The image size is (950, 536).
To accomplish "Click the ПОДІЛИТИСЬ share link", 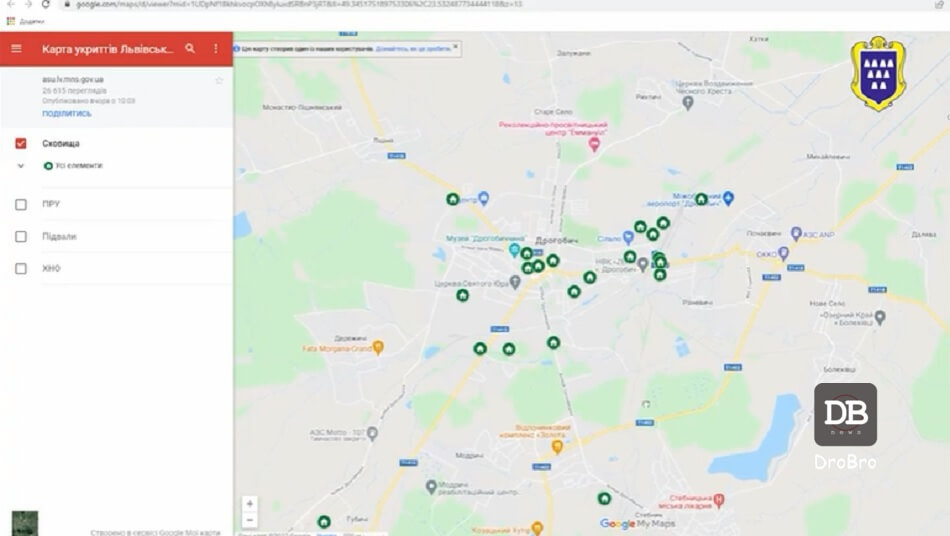I will click(x=67, y=113).
